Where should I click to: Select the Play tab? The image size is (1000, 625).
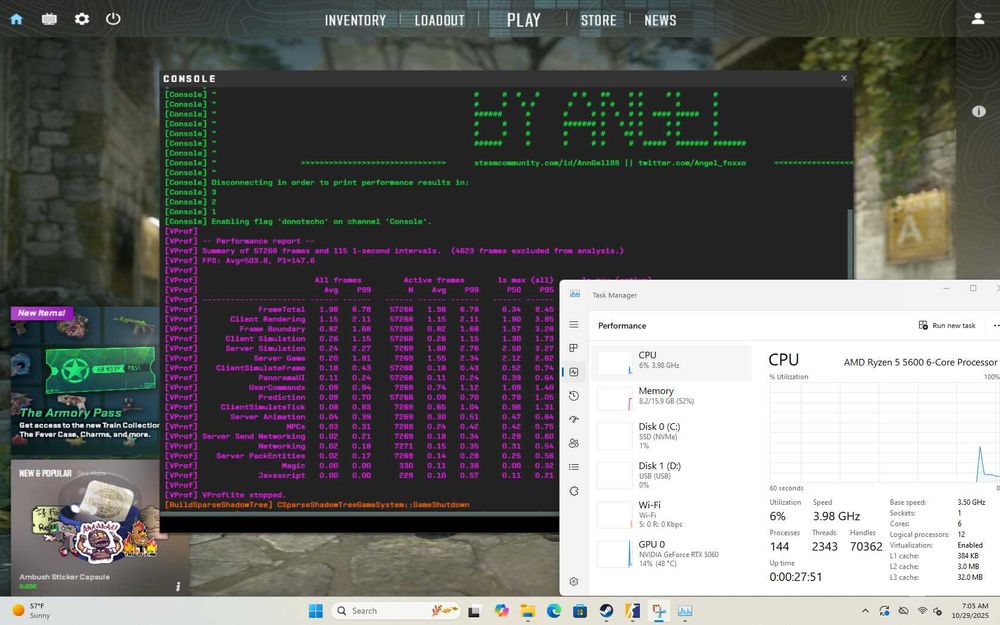(524, 20)
